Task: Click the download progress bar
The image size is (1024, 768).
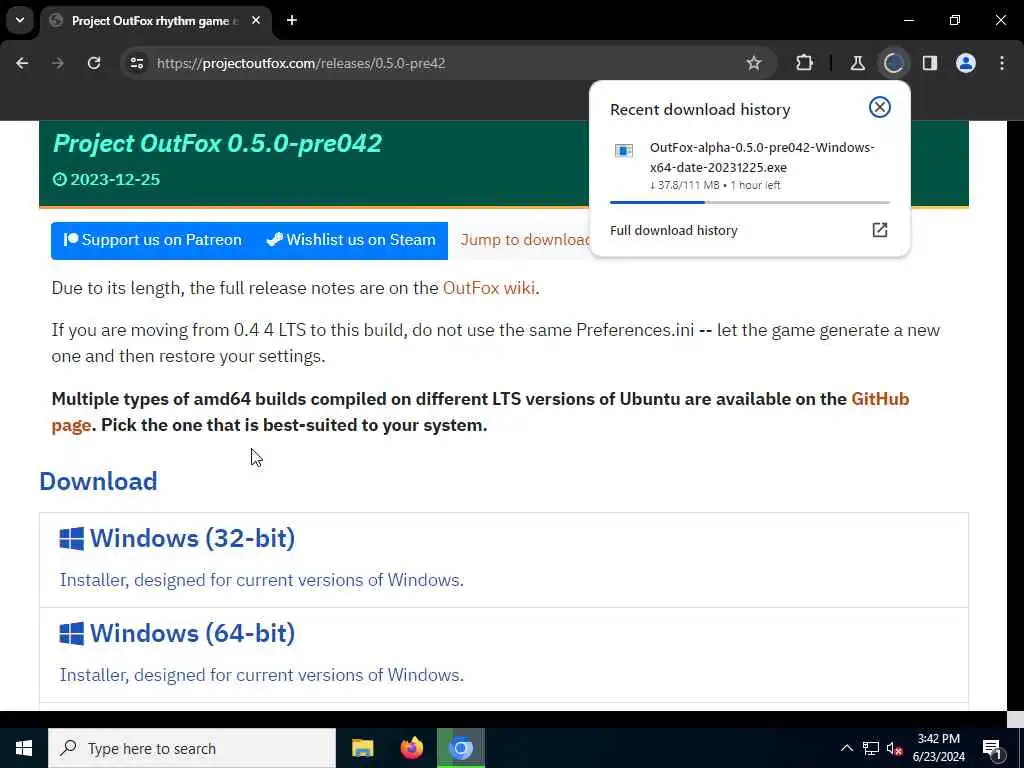Action: click(x=750, y=202)
